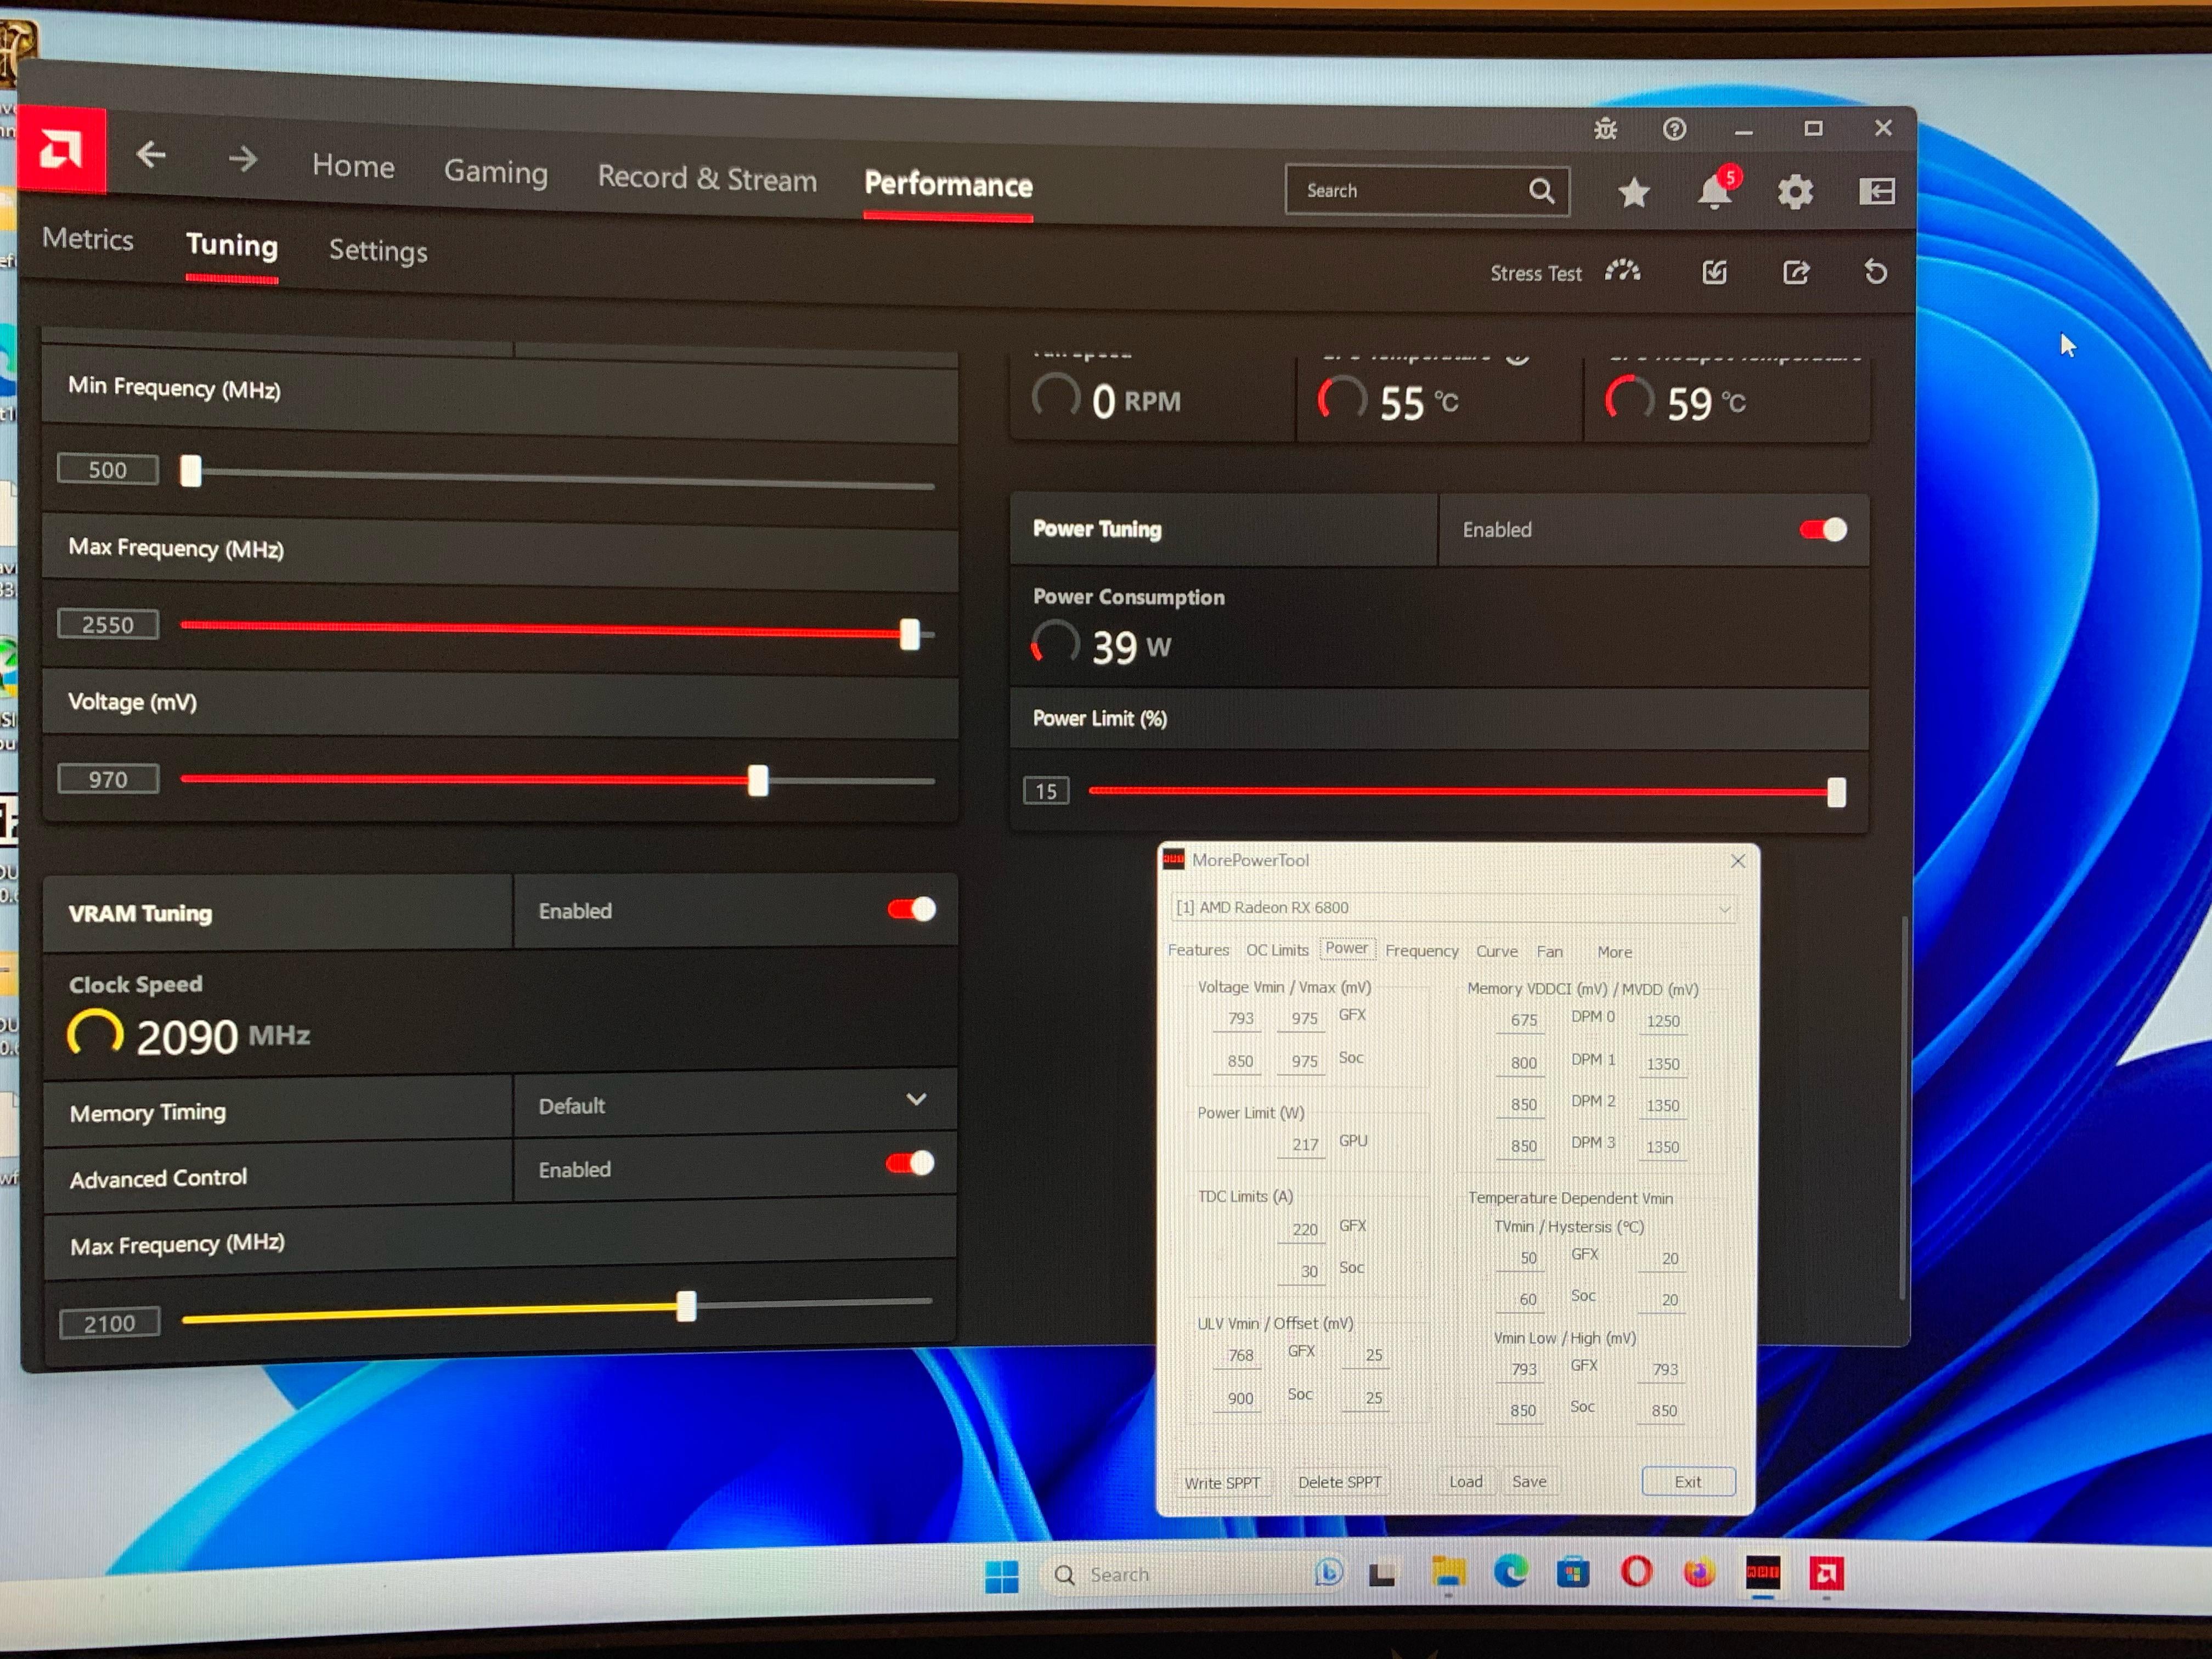Open MorePowerTool Features tab
This screenshot has width=2212, height=1659.
1198,950
